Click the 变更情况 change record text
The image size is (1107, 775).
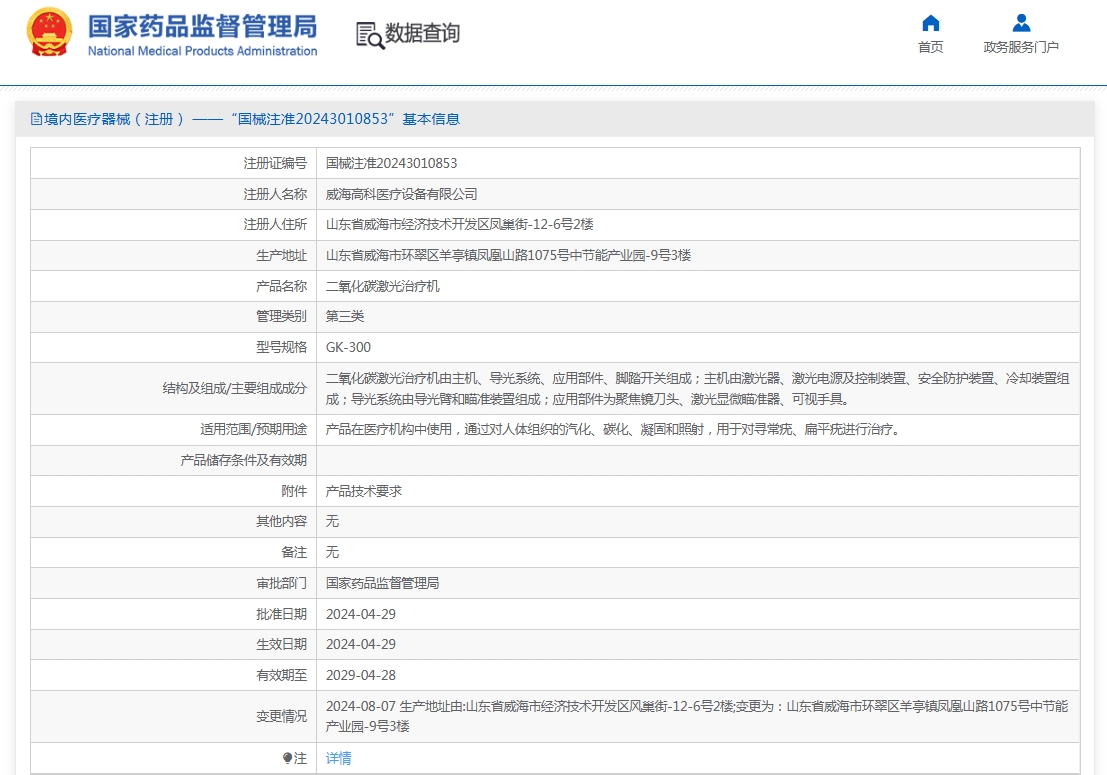[x=697, y=716]
